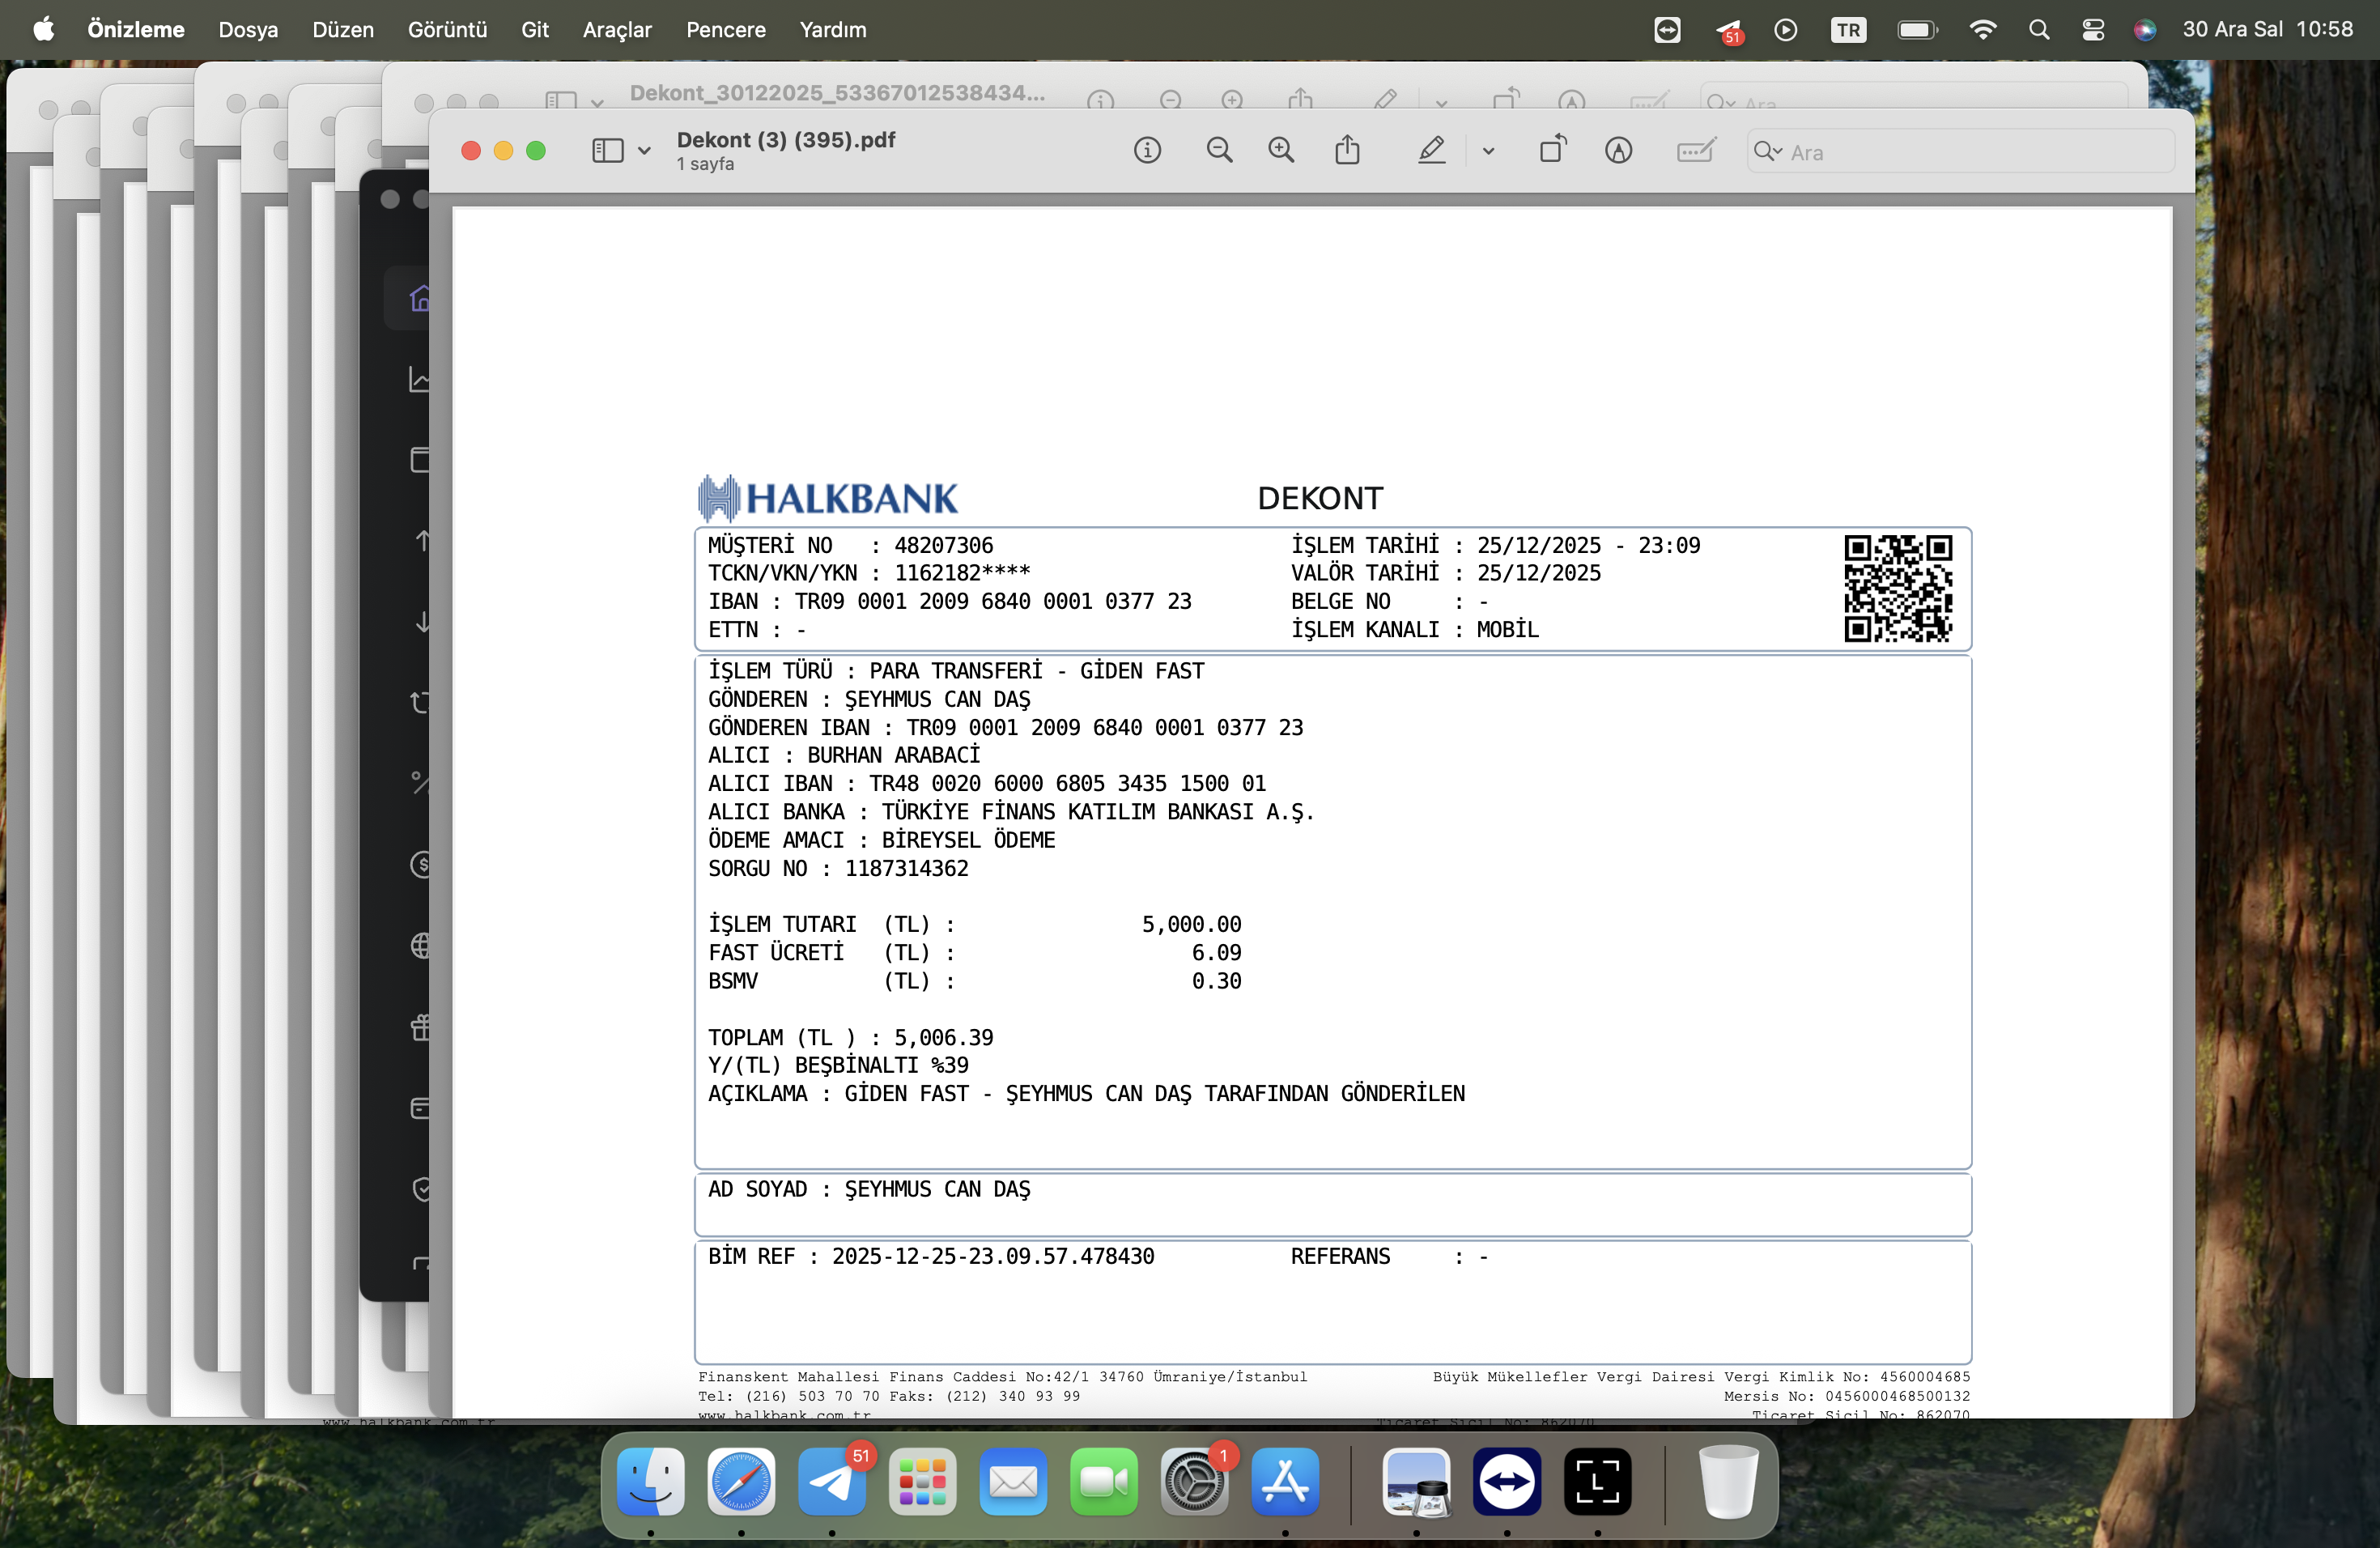Click the FAST ÜCRETİ 6.09 value
2380x1548 pixels.
[x=1216, y=952]
